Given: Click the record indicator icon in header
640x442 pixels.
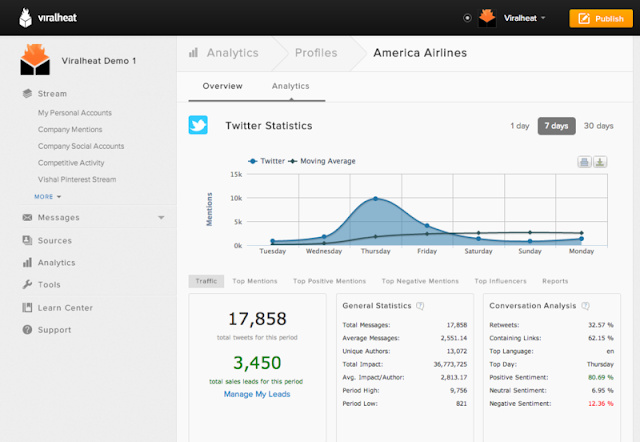Looking at the screenshot, I should [x=467, y=18].
